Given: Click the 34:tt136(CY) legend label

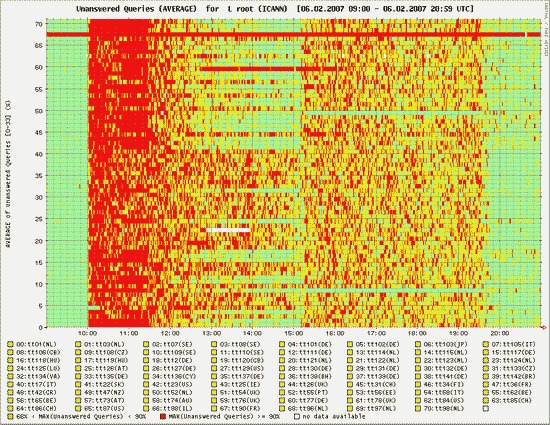Looking at the screenshot, I should click(x=172, y=377).
